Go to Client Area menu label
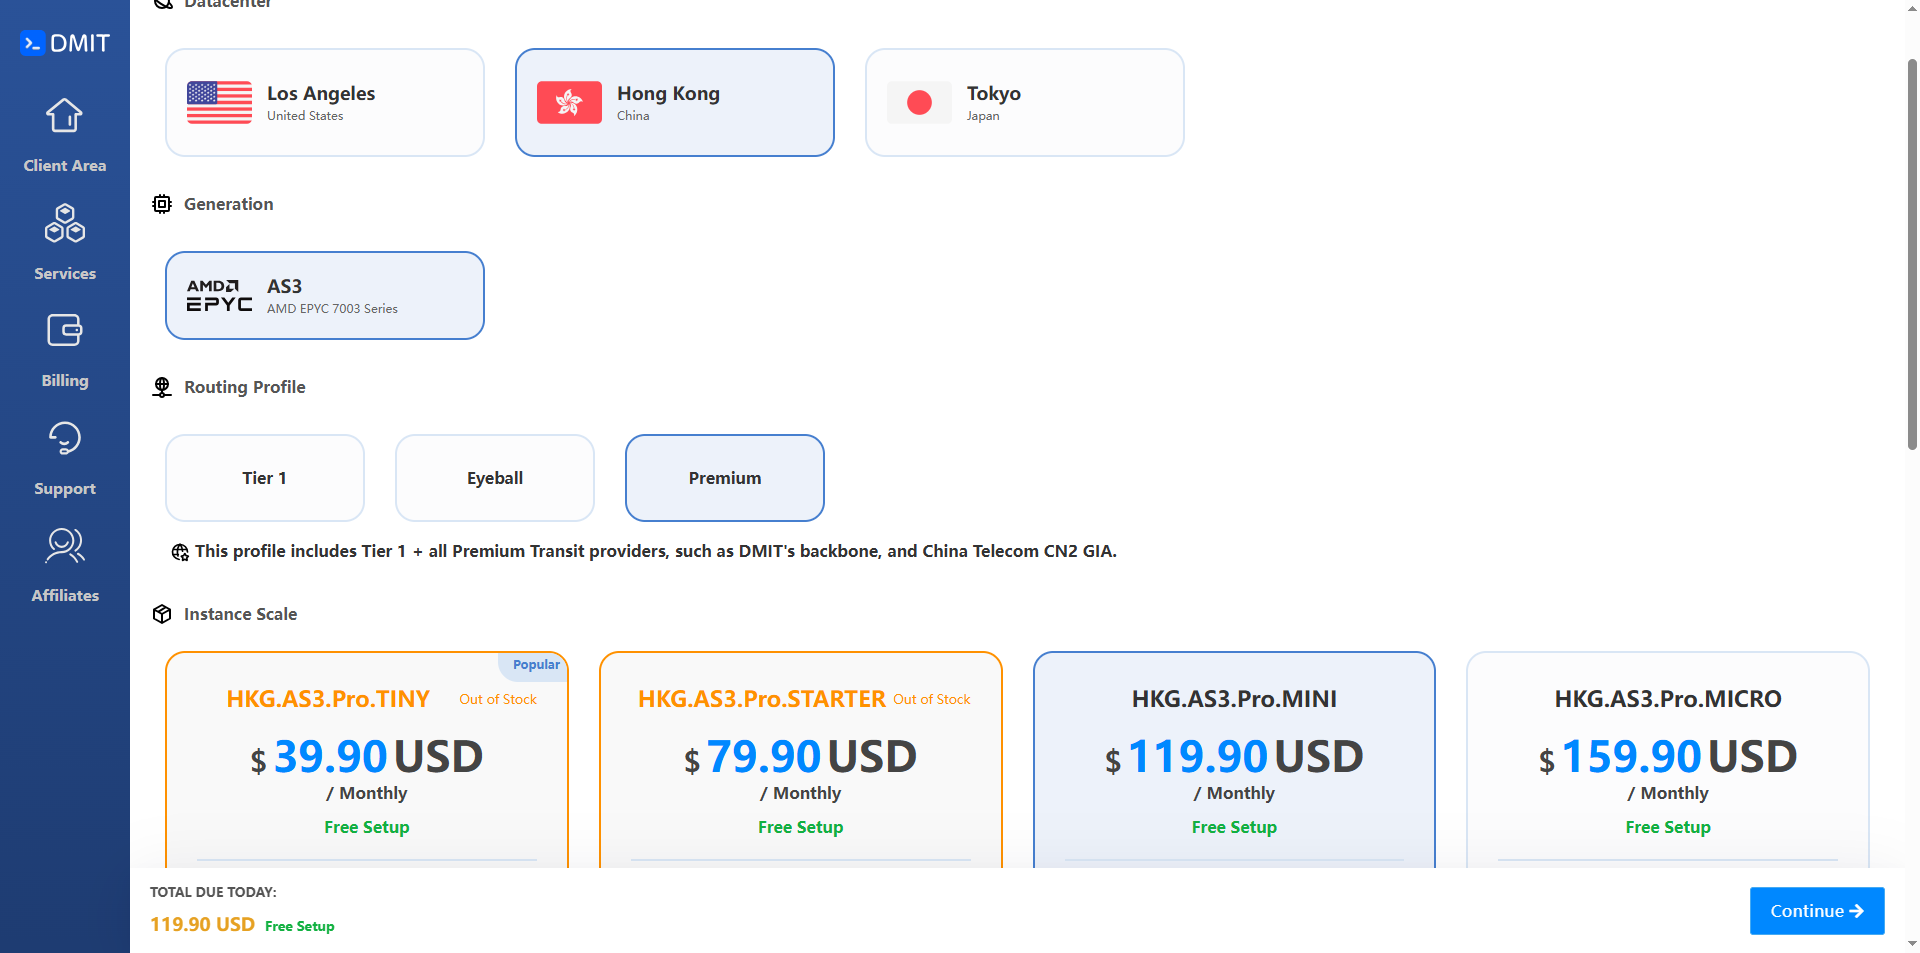The width and height of the screenshot is (1920, 953). pos(65,166)
